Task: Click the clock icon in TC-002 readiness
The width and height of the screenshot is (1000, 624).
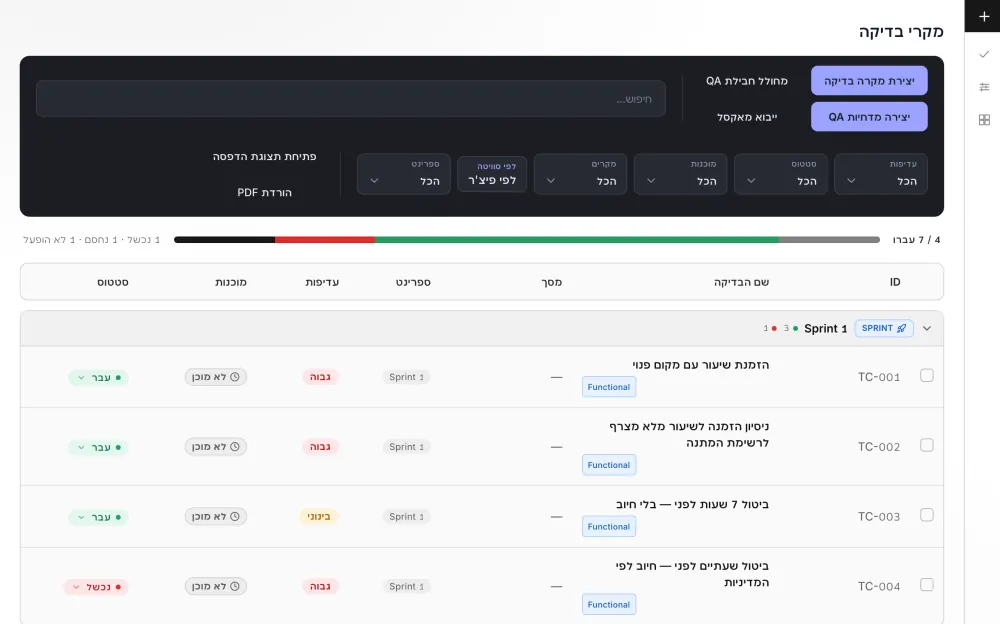Action: 235,447
